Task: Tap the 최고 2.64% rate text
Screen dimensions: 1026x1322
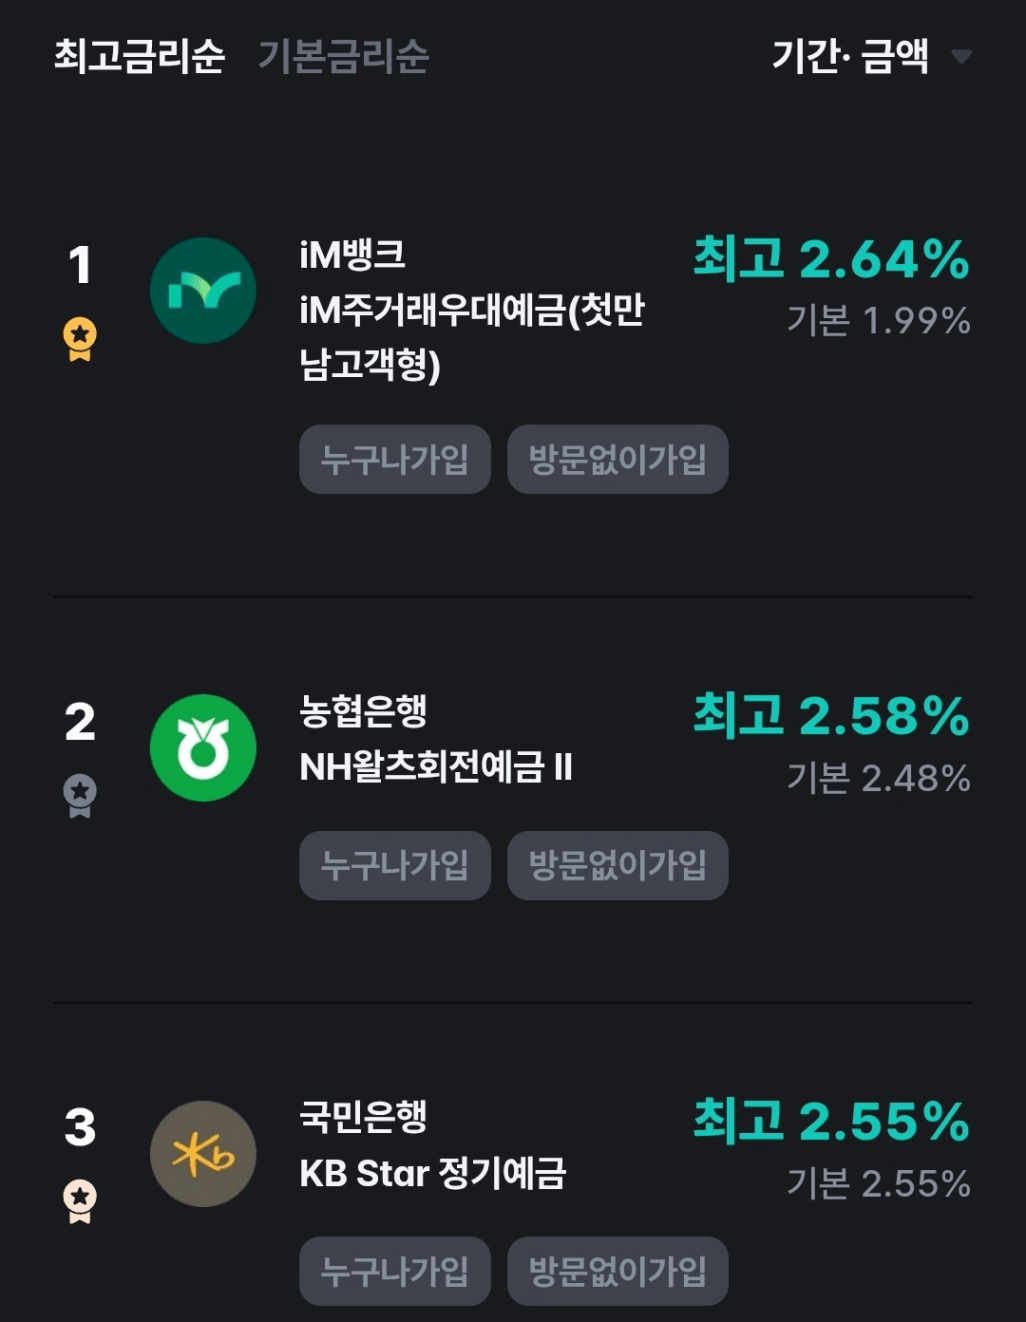Action: click(x=831, y=260)
